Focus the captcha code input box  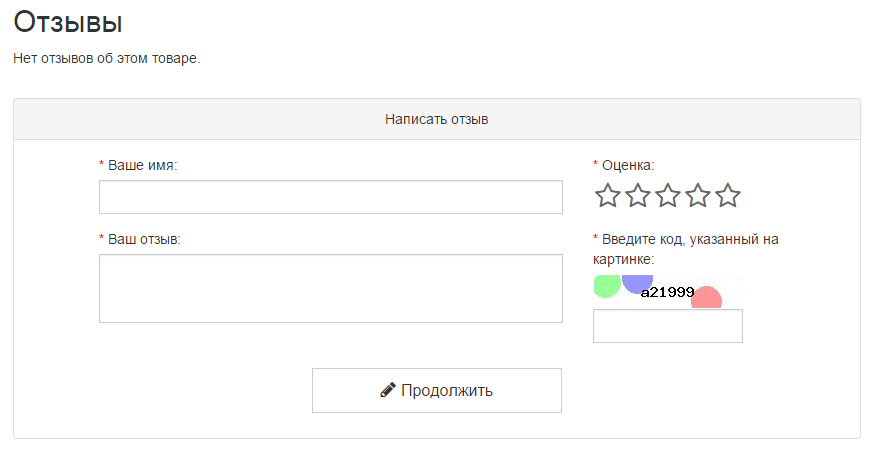[668, 326]
